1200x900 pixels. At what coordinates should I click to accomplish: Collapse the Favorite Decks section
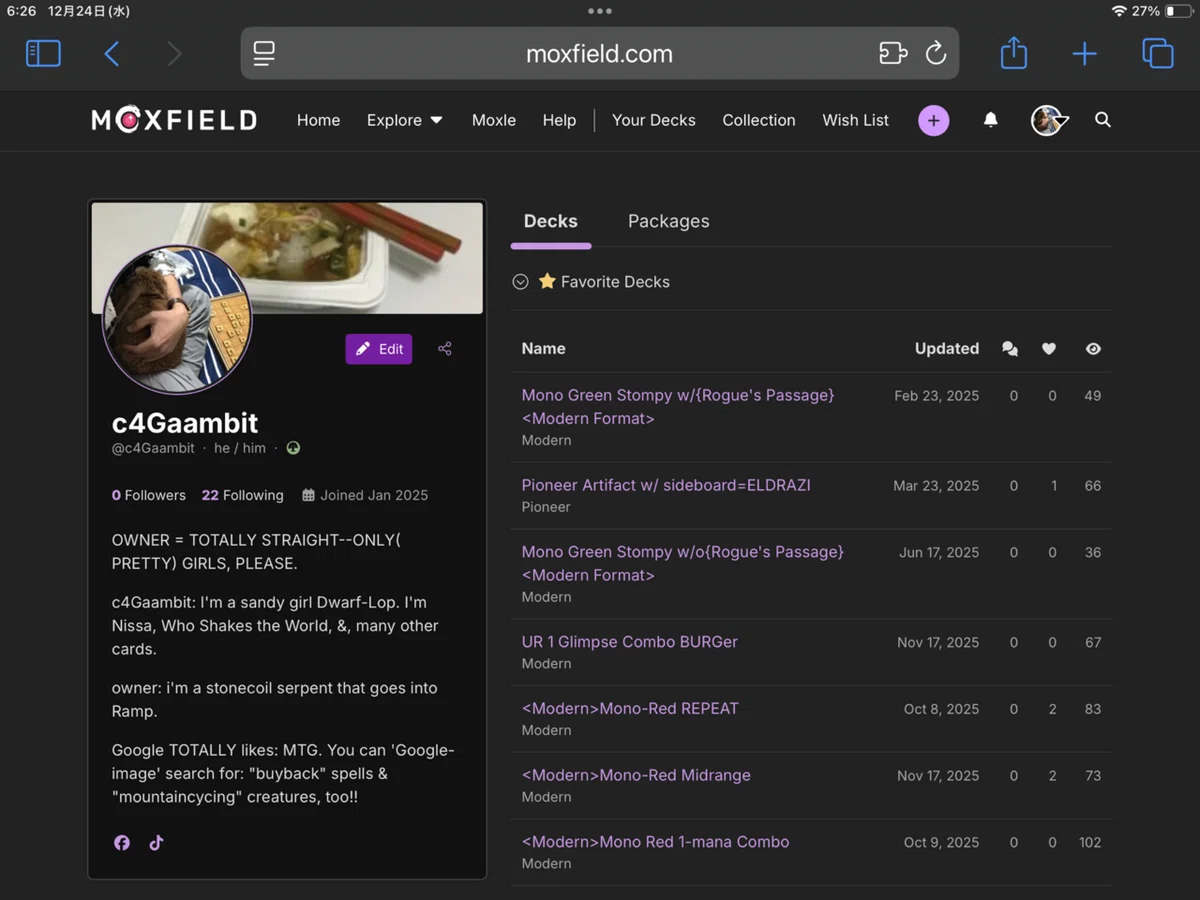click(x=520, y=282)
